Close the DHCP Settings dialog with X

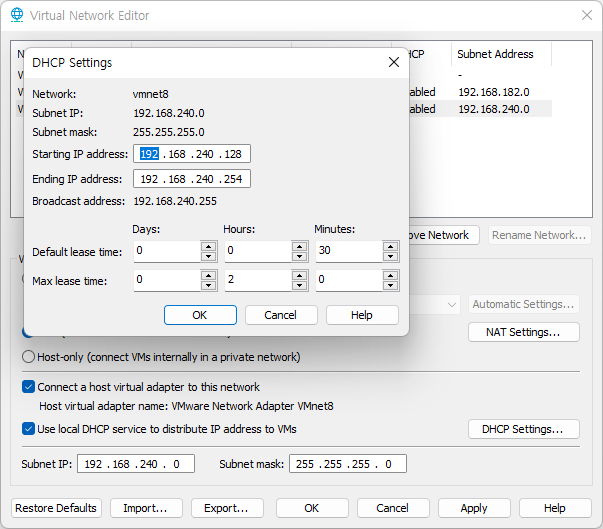tap(394, 62)
